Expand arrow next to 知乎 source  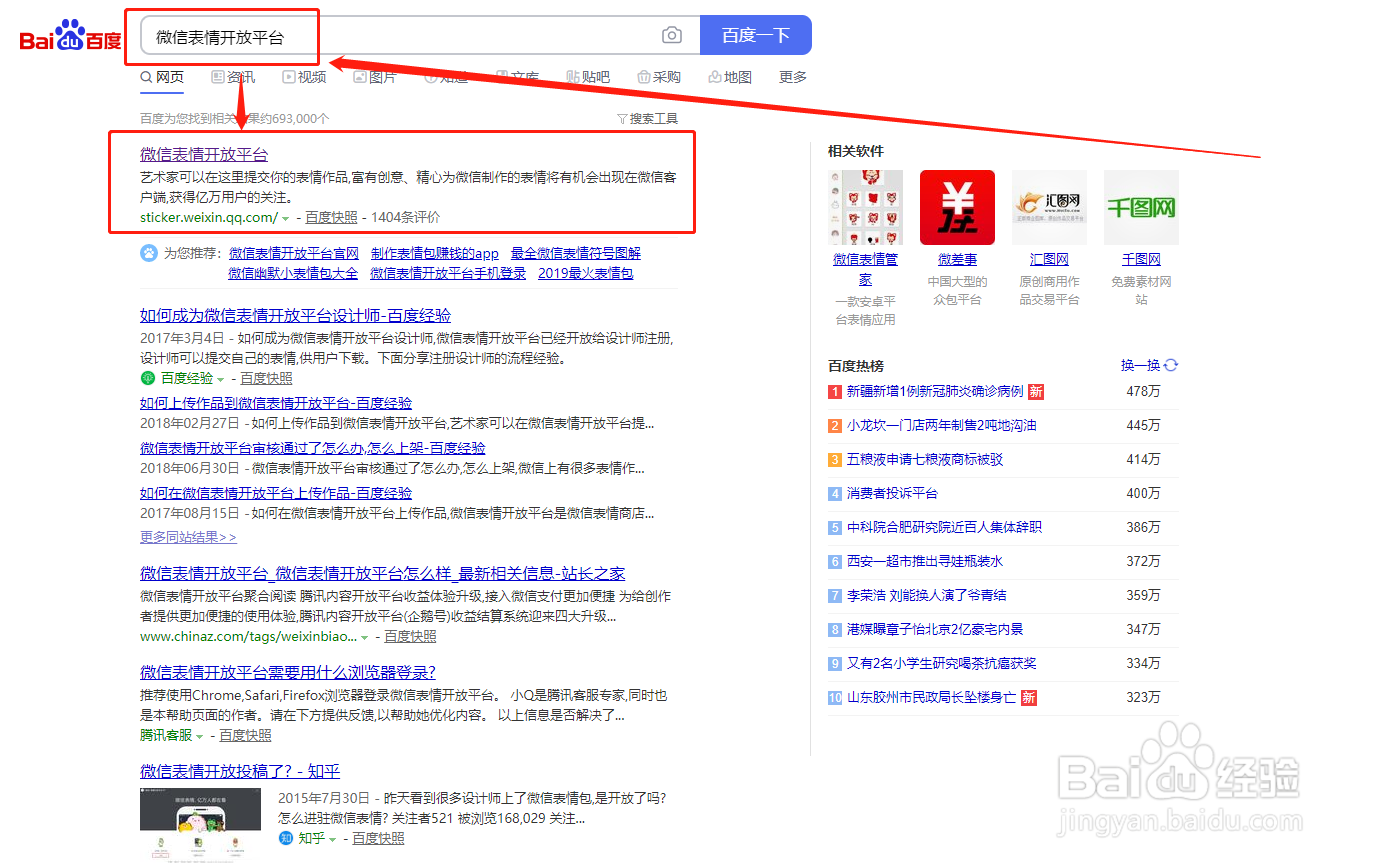[333, 839]
